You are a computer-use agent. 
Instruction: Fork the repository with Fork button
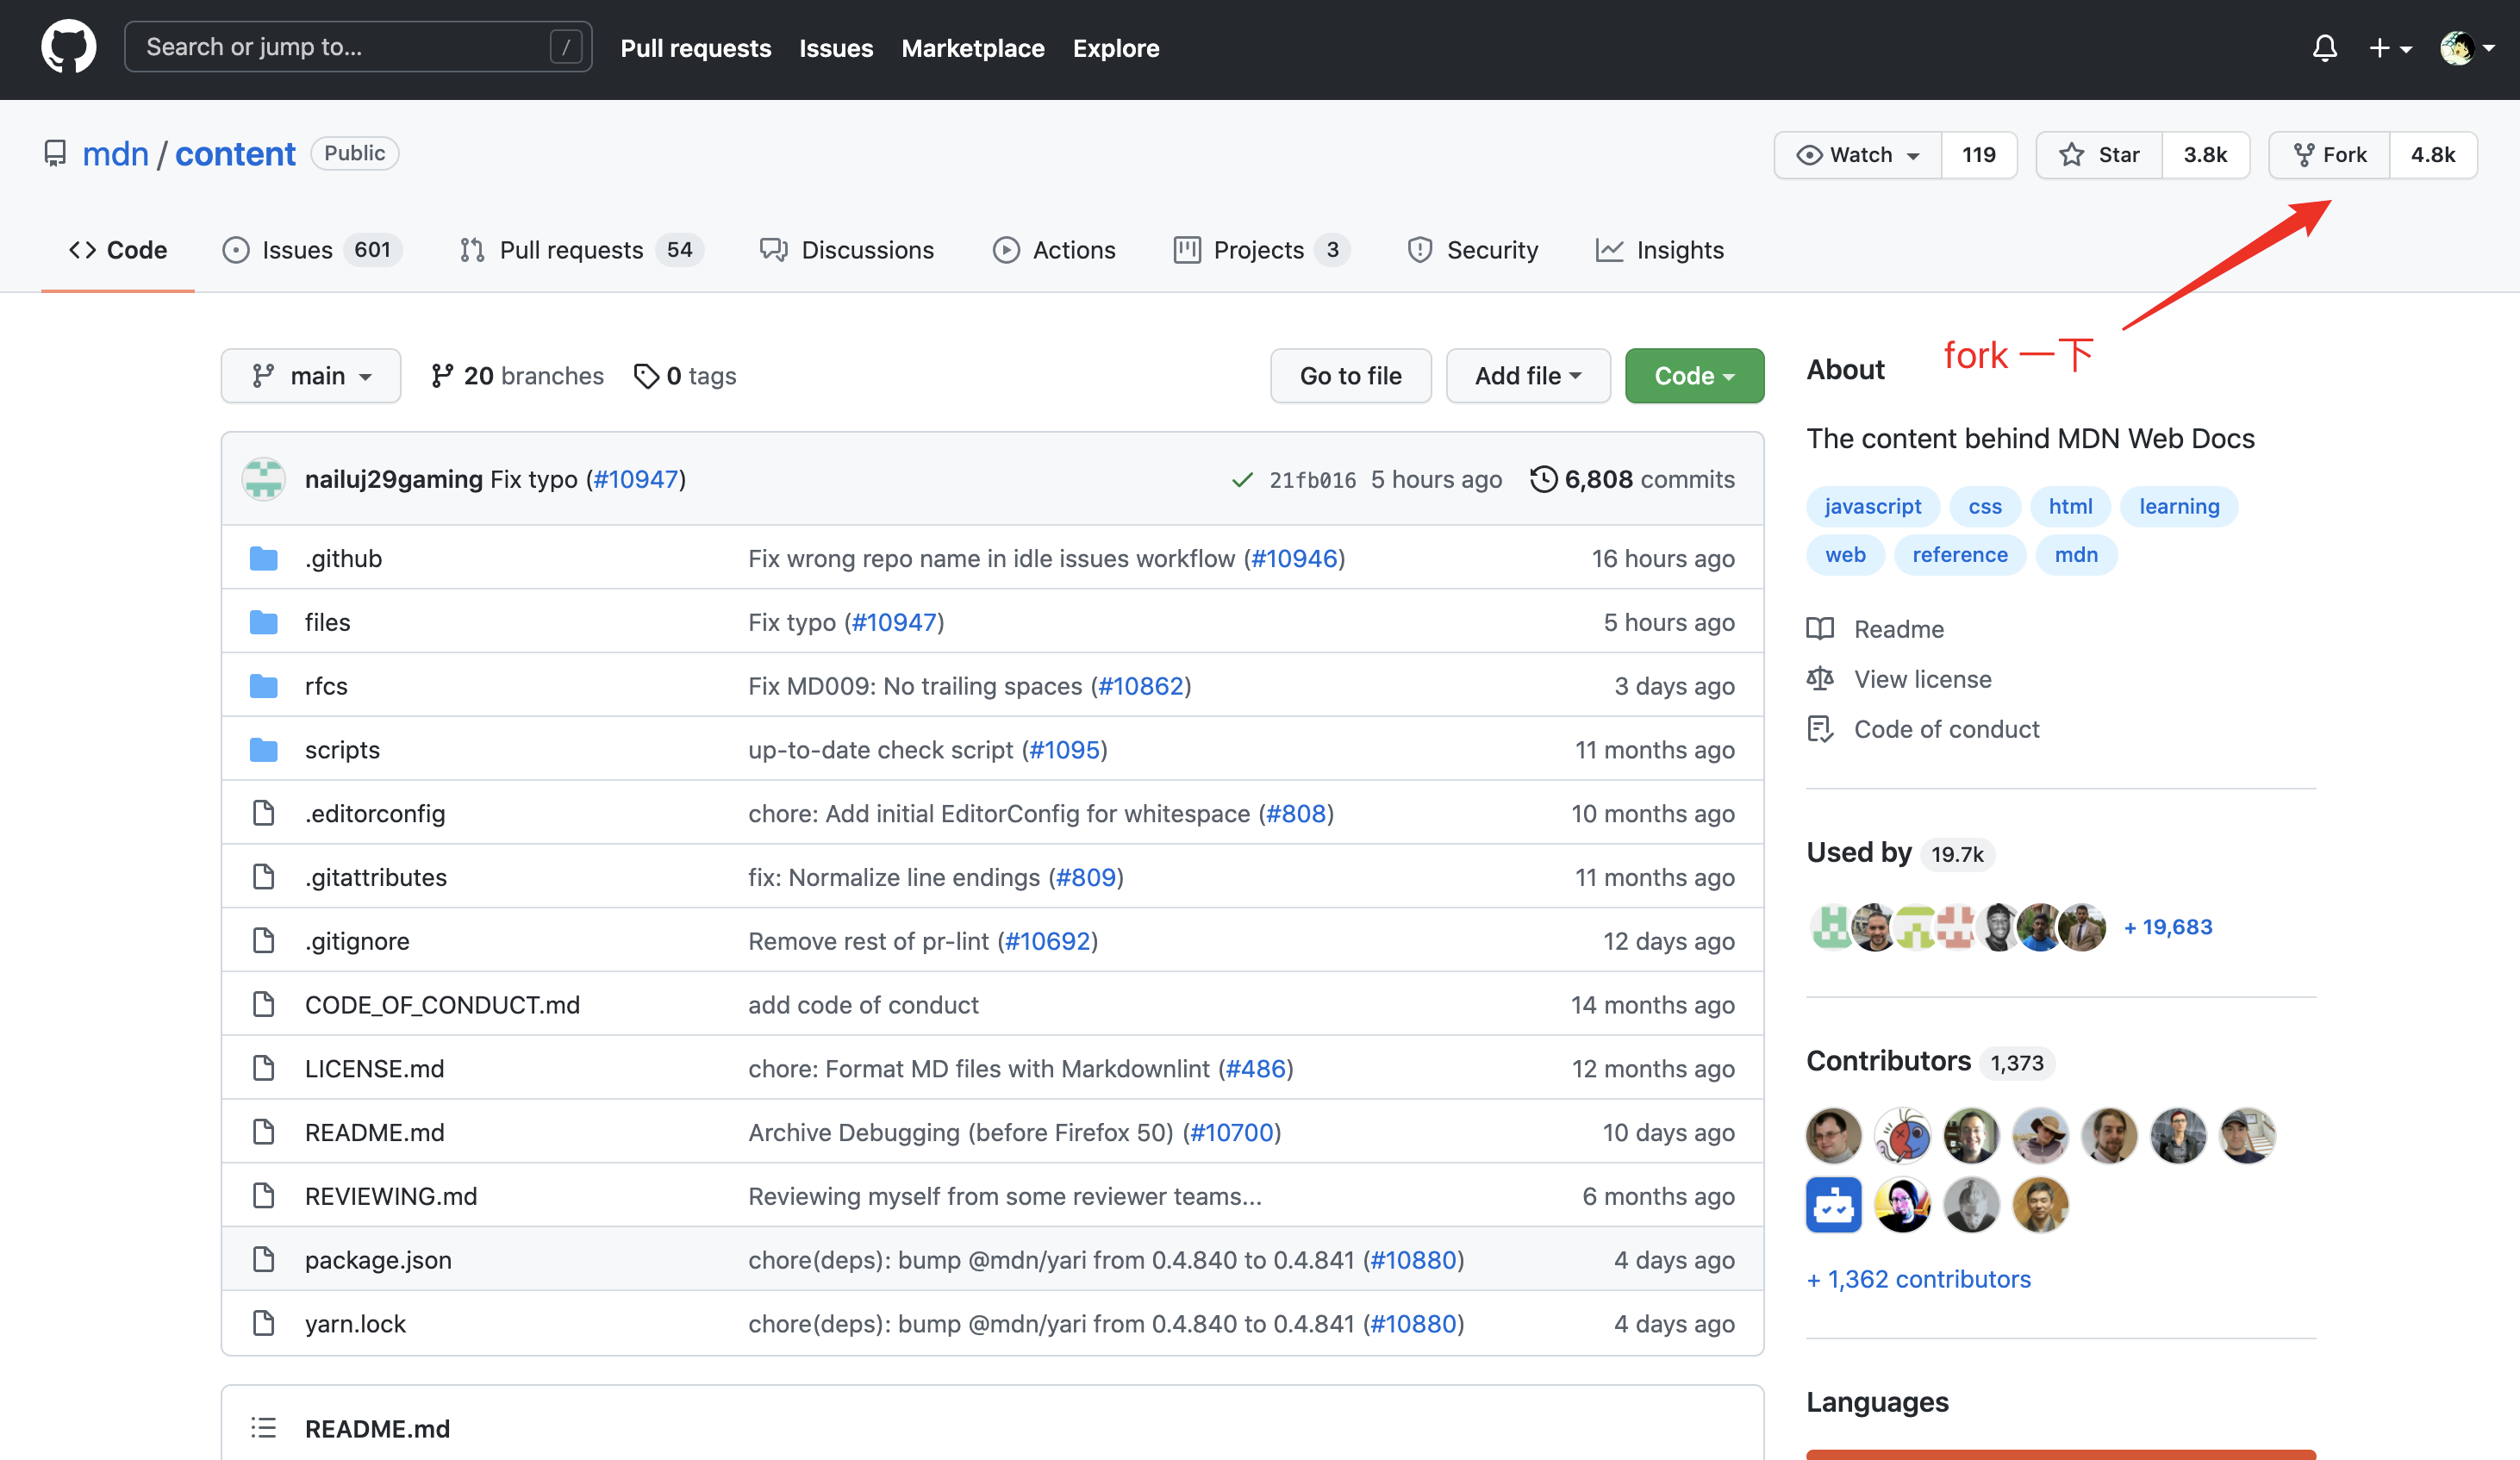(2330, 155)
